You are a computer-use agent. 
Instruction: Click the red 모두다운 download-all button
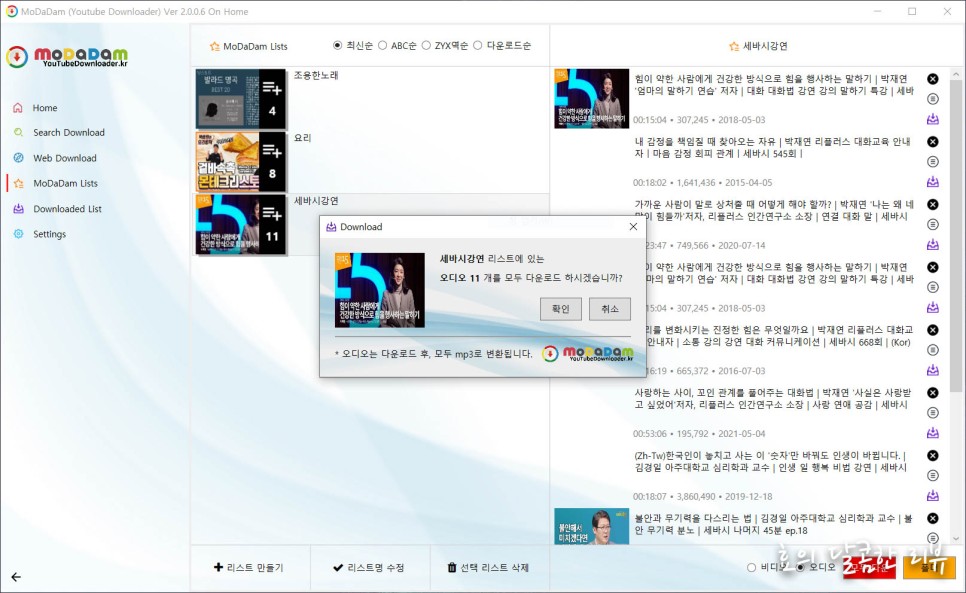pos(869,567)
